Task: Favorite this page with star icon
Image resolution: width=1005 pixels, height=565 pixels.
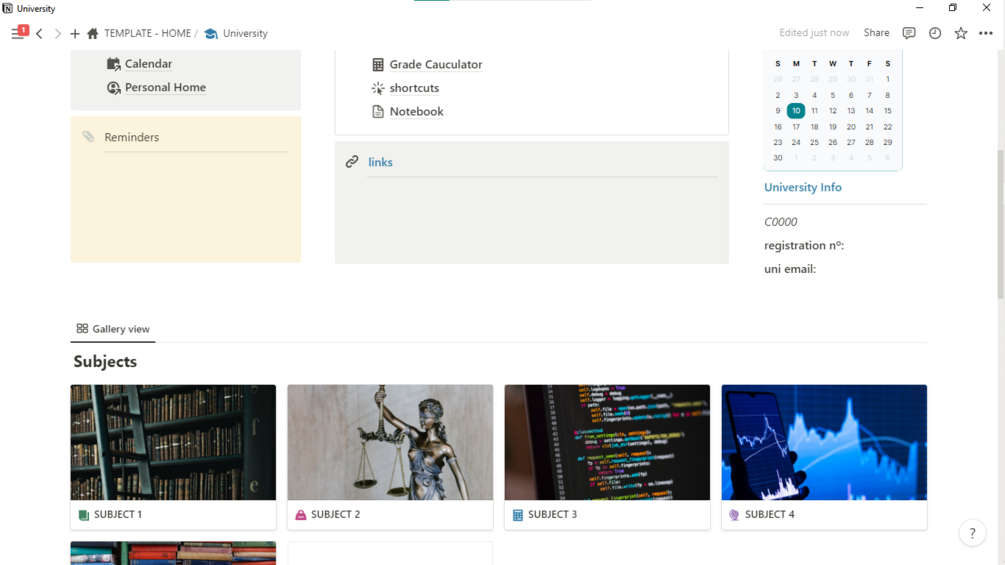Action: [x=960, y=33]
